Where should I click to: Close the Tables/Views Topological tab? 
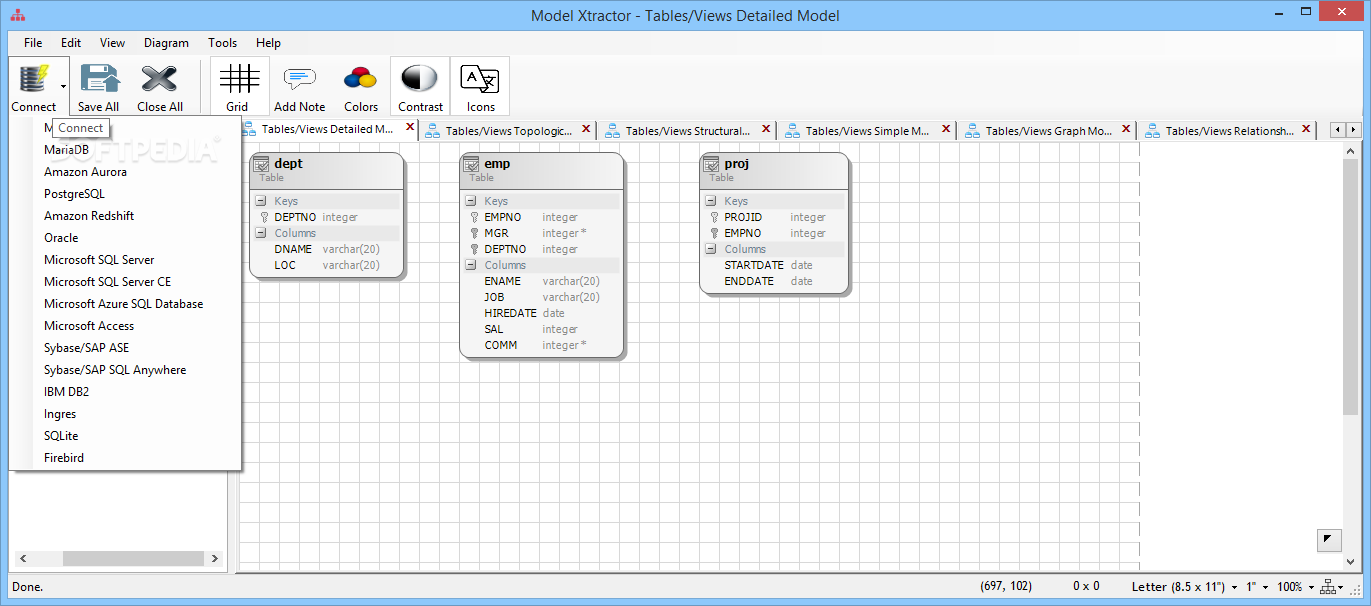[x=586, y=129]
